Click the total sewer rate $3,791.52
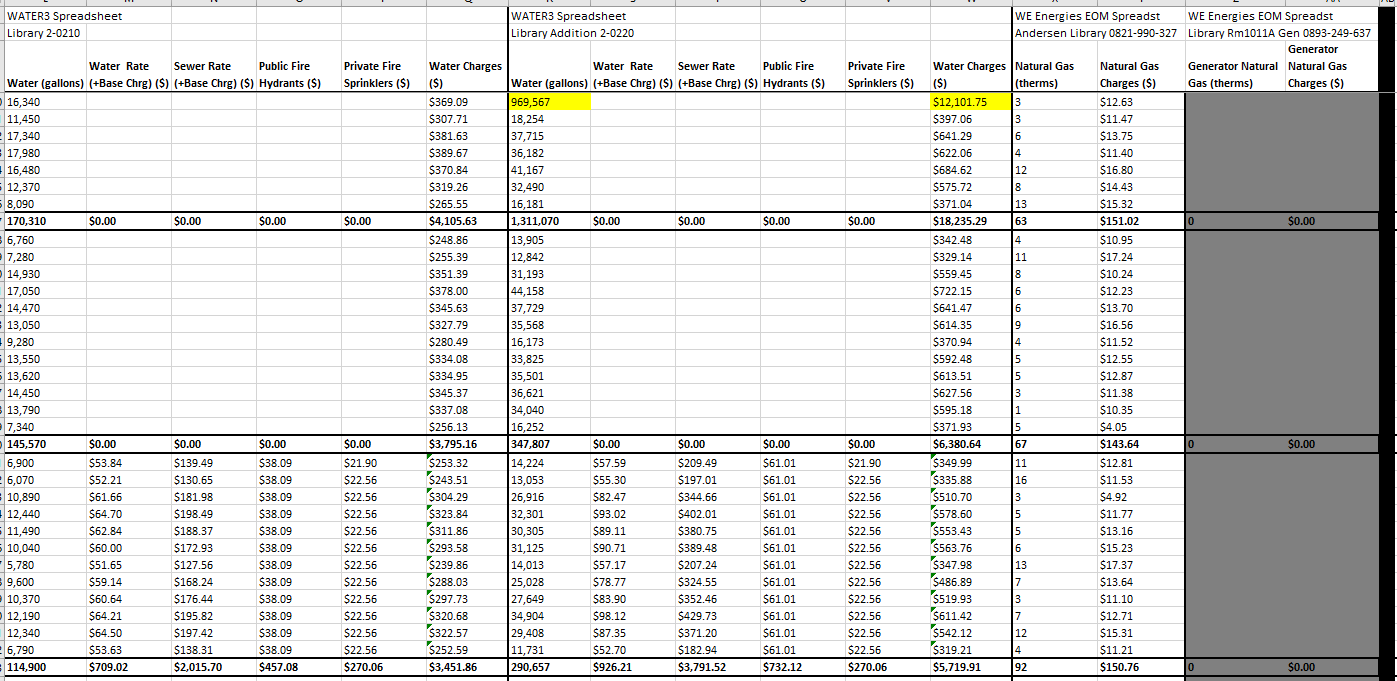 717,667
